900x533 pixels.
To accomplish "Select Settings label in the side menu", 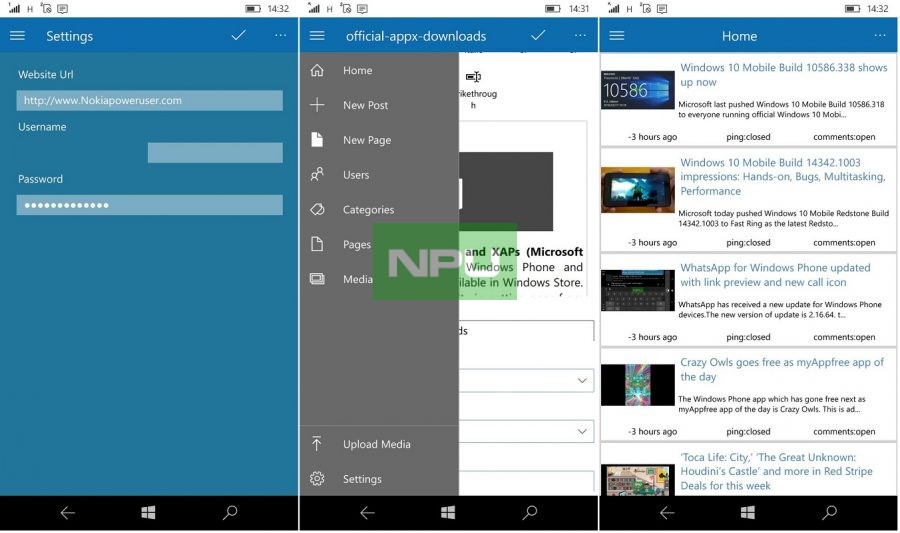I will (362, 479).
